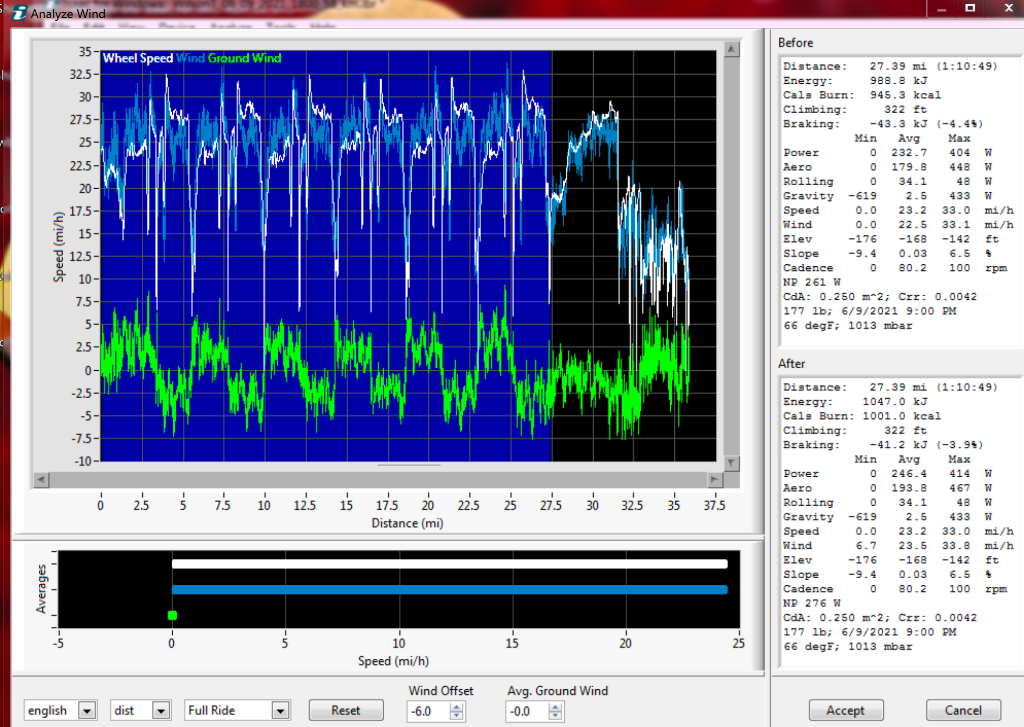Click the Analyze Wind window icon
Image resolution: width=1024 pixels, height=727 pixels.
(x=20, y=13)
